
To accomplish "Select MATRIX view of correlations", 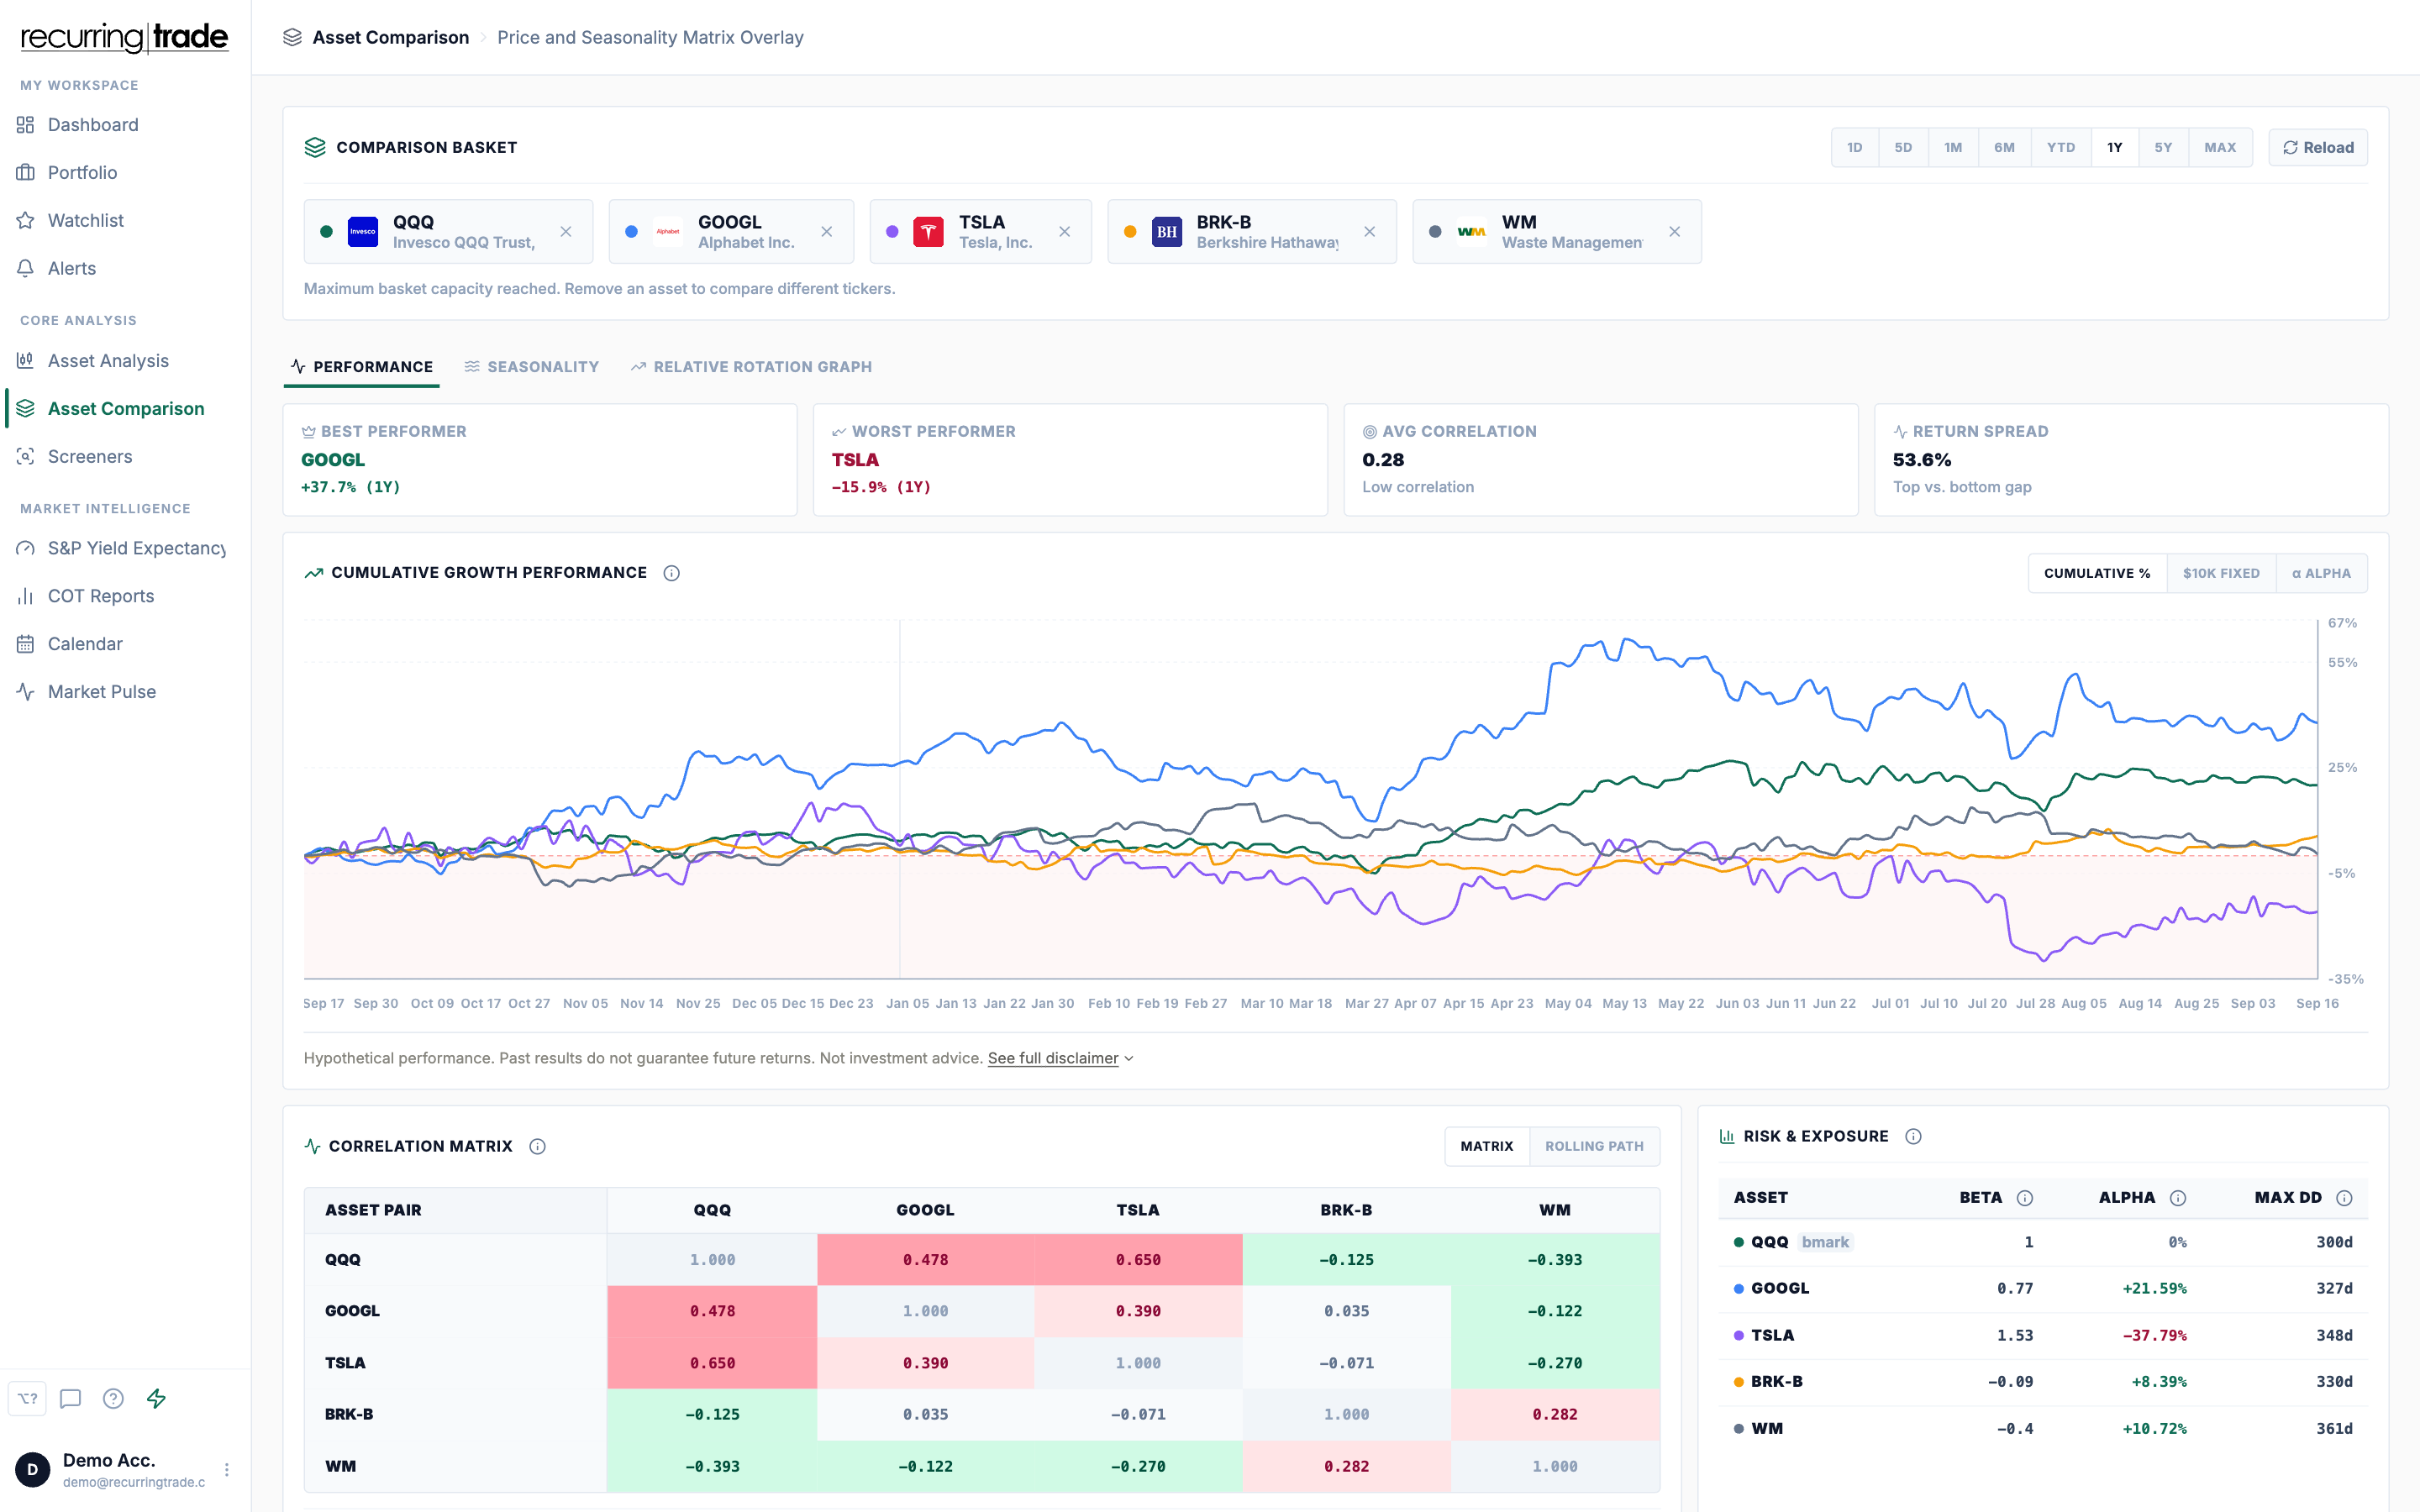I will (1487, 1146).
